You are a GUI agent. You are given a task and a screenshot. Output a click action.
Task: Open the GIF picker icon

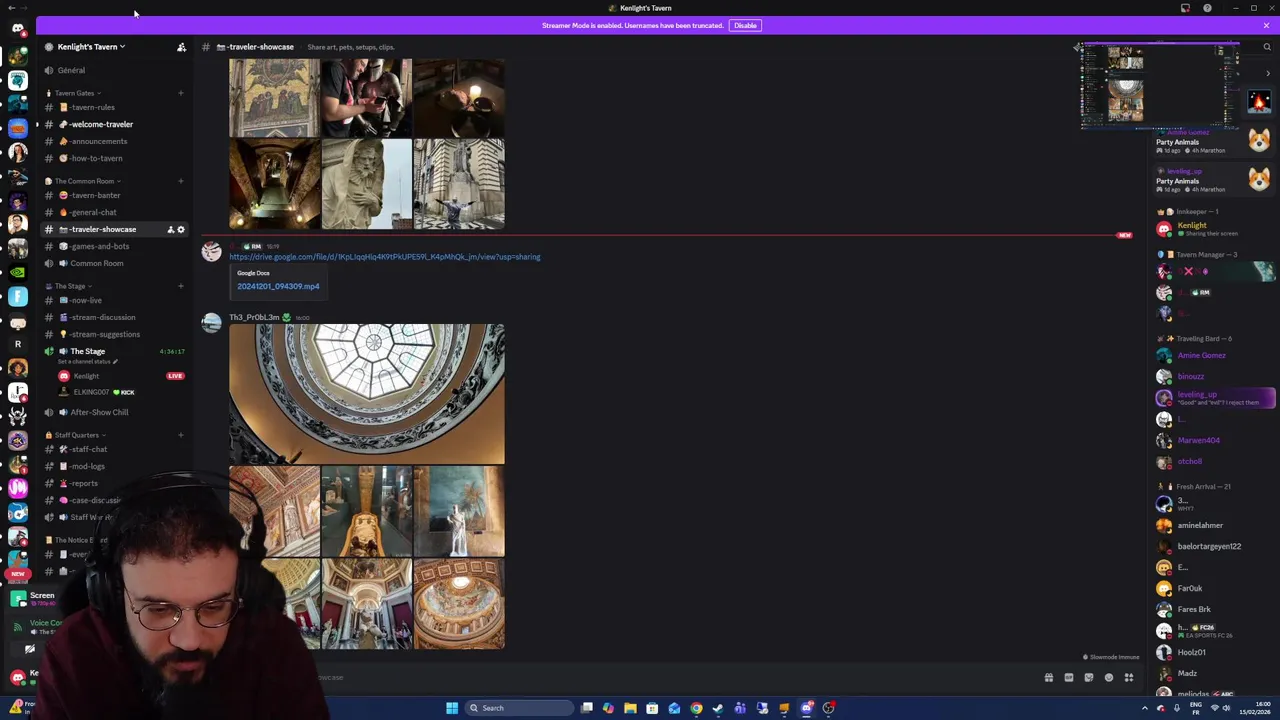click(1069, 678)
